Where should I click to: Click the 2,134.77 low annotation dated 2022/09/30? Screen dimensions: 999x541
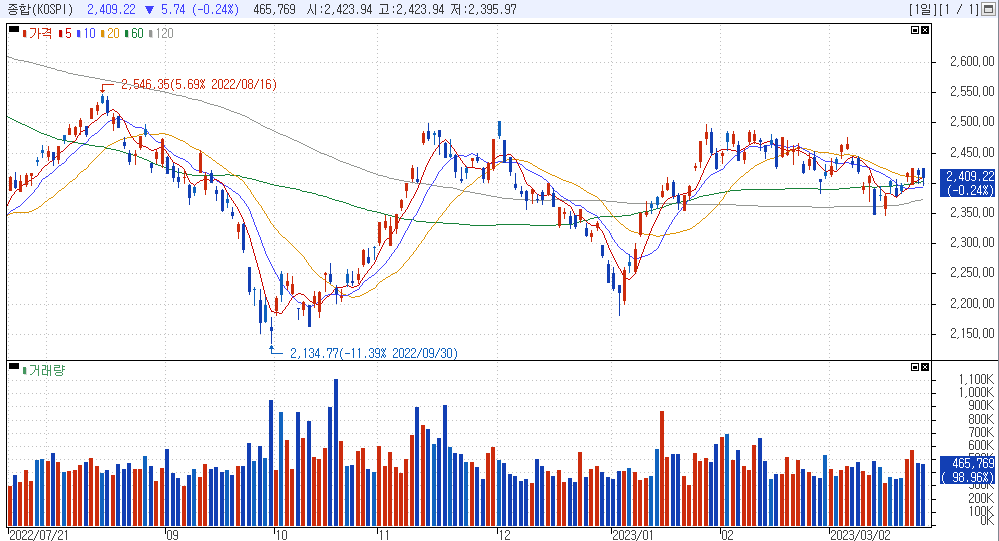[374, 353]
